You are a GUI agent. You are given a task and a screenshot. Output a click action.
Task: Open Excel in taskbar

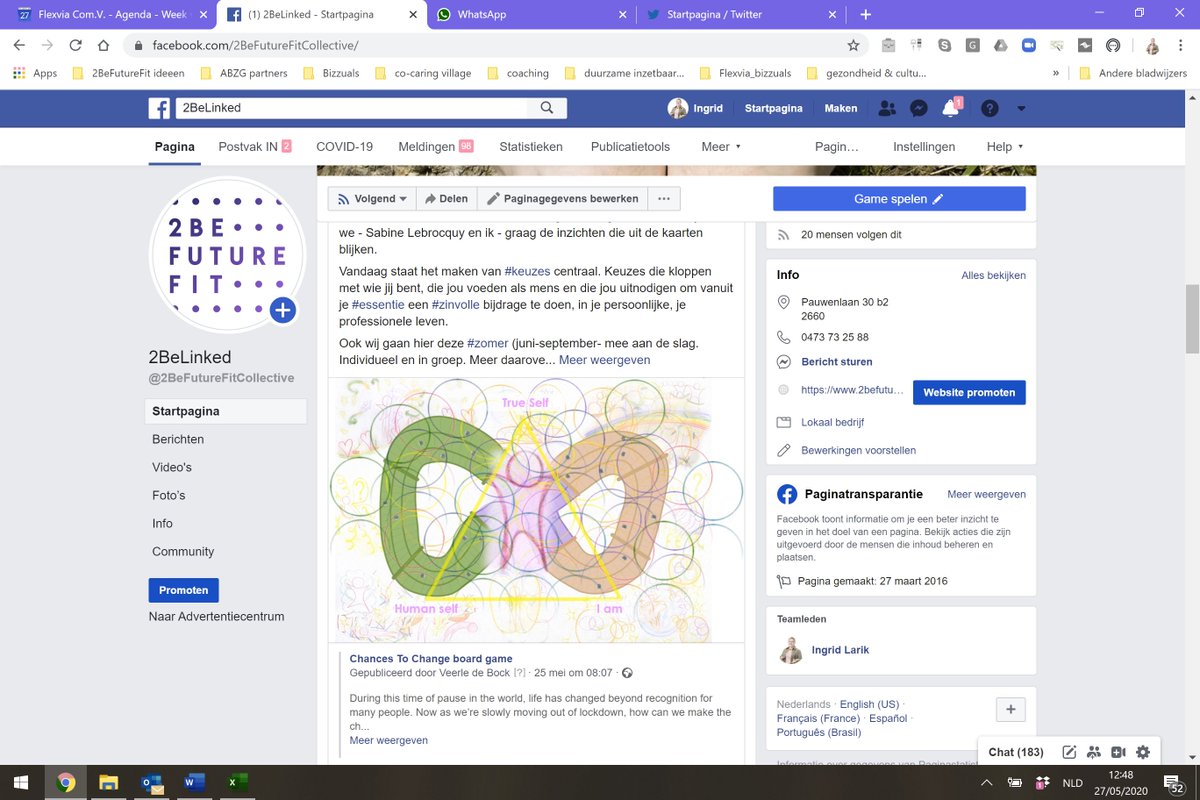click(238, 782)
